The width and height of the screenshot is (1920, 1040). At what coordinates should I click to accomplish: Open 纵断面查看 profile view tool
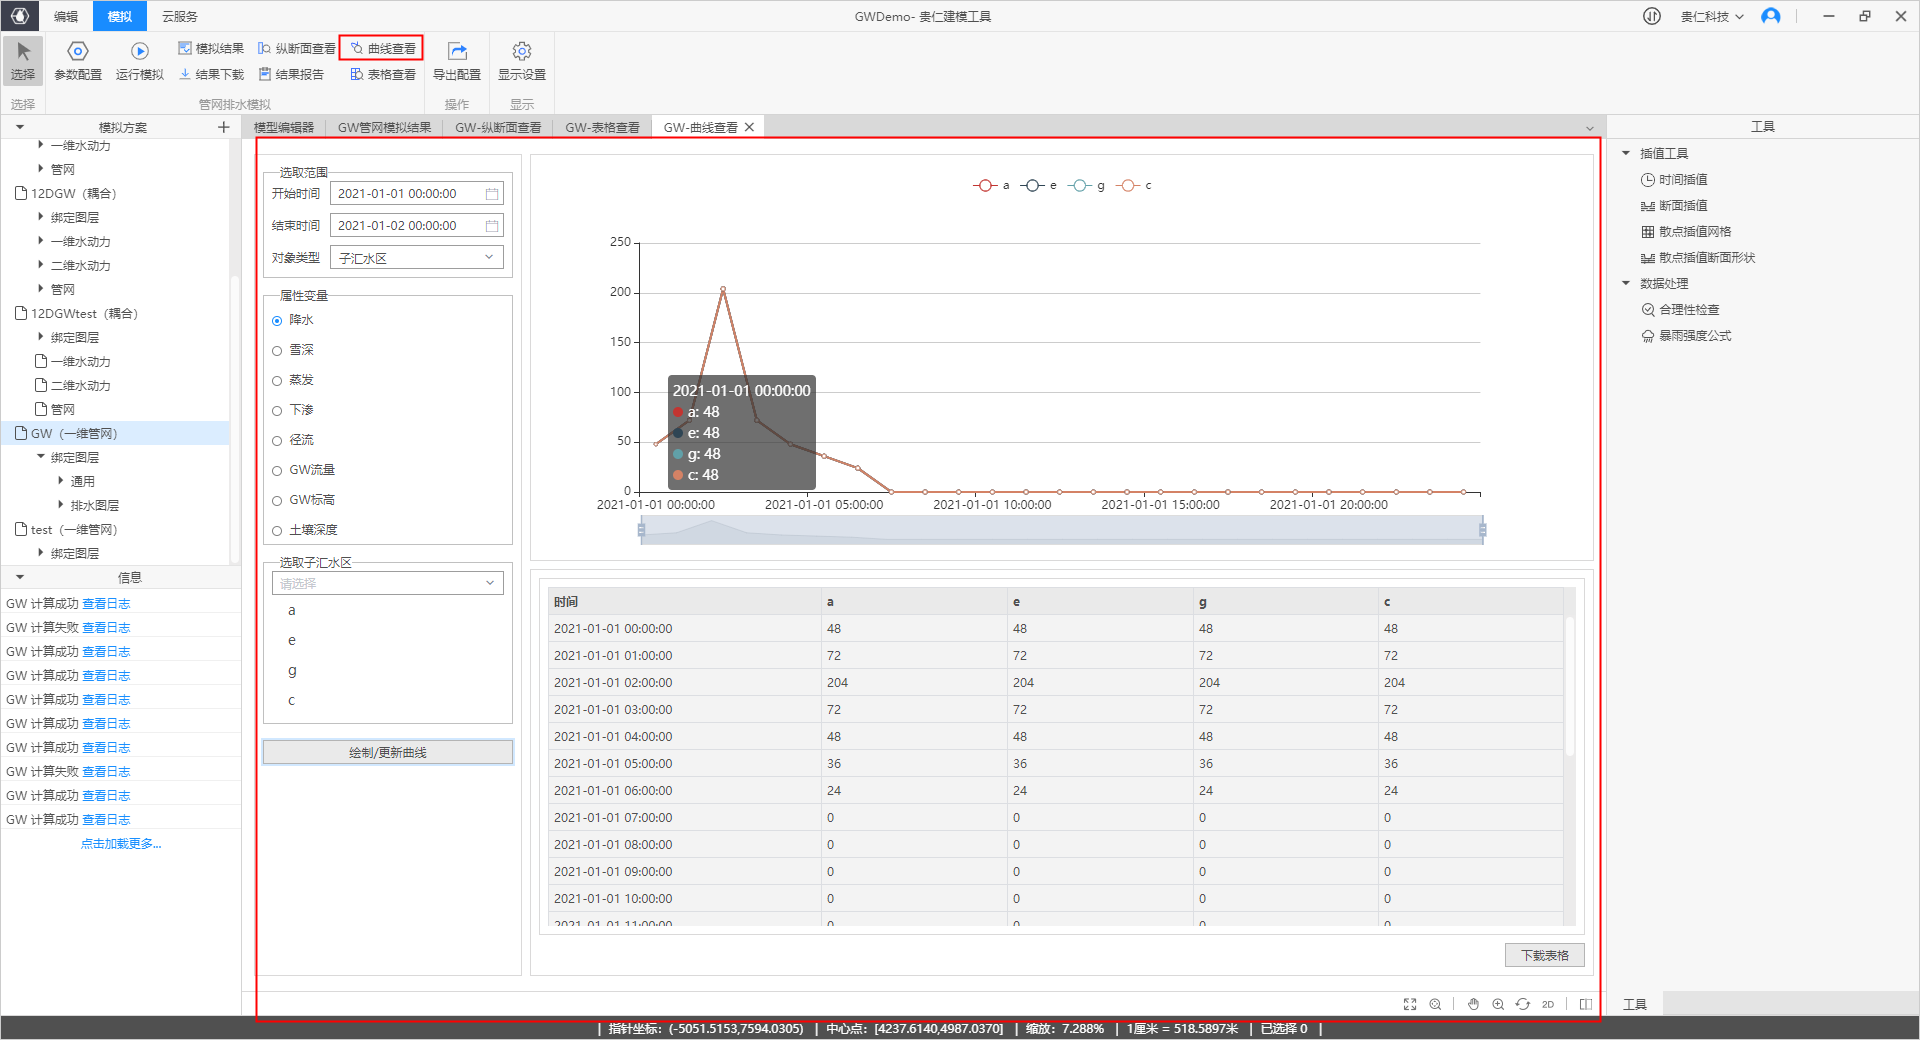297,48
